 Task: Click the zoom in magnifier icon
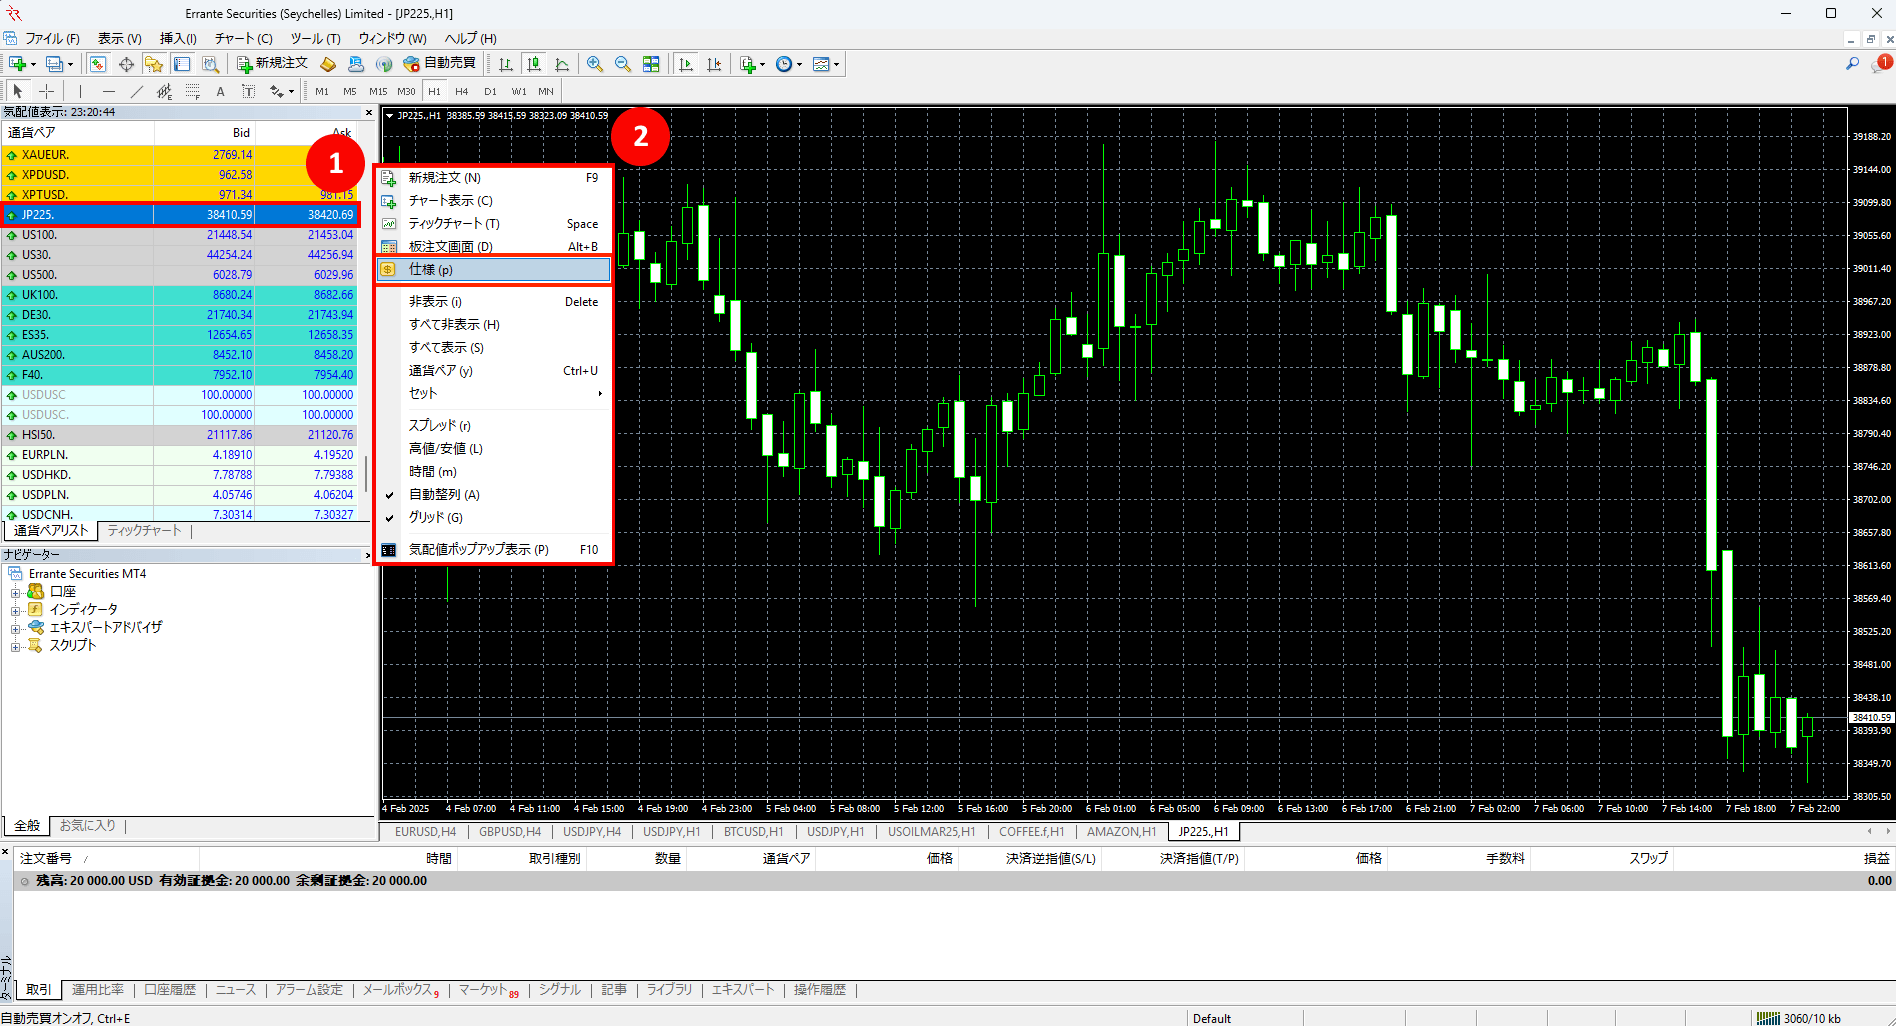coord(595,64)
